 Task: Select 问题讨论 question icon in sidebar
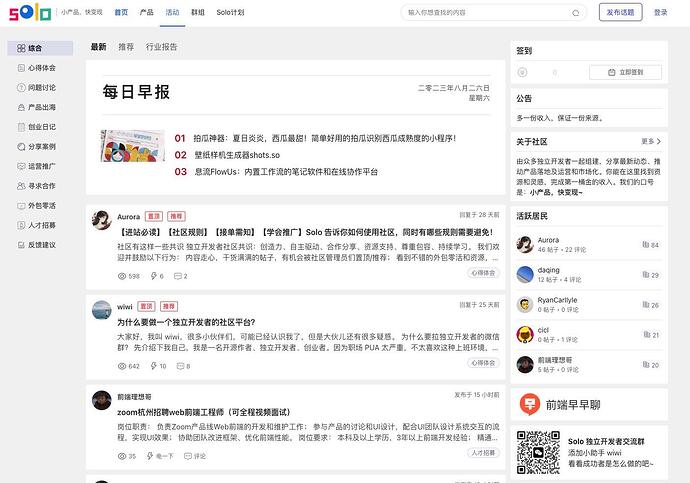pos(21,87)
